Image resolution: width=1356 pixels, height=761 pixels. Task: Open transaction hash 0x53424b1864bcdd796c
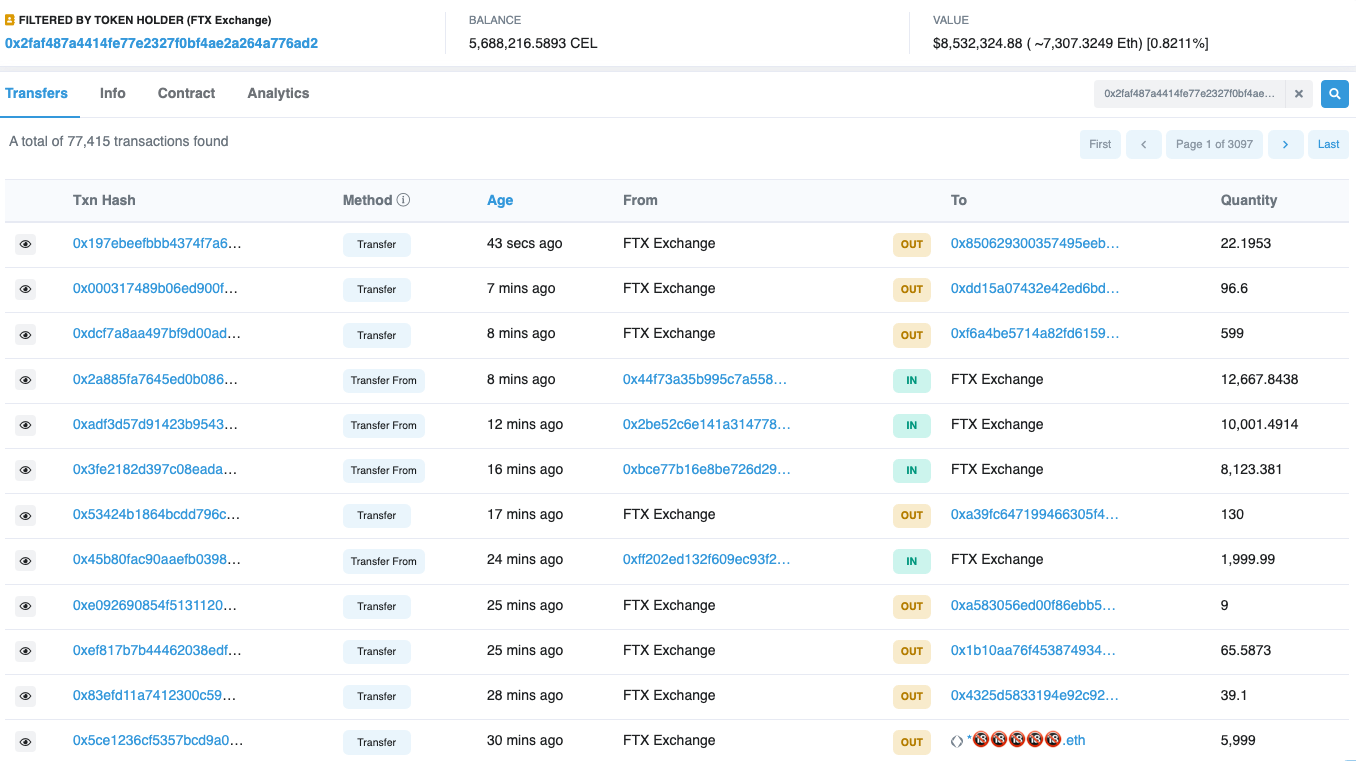[x=156, y=514]
